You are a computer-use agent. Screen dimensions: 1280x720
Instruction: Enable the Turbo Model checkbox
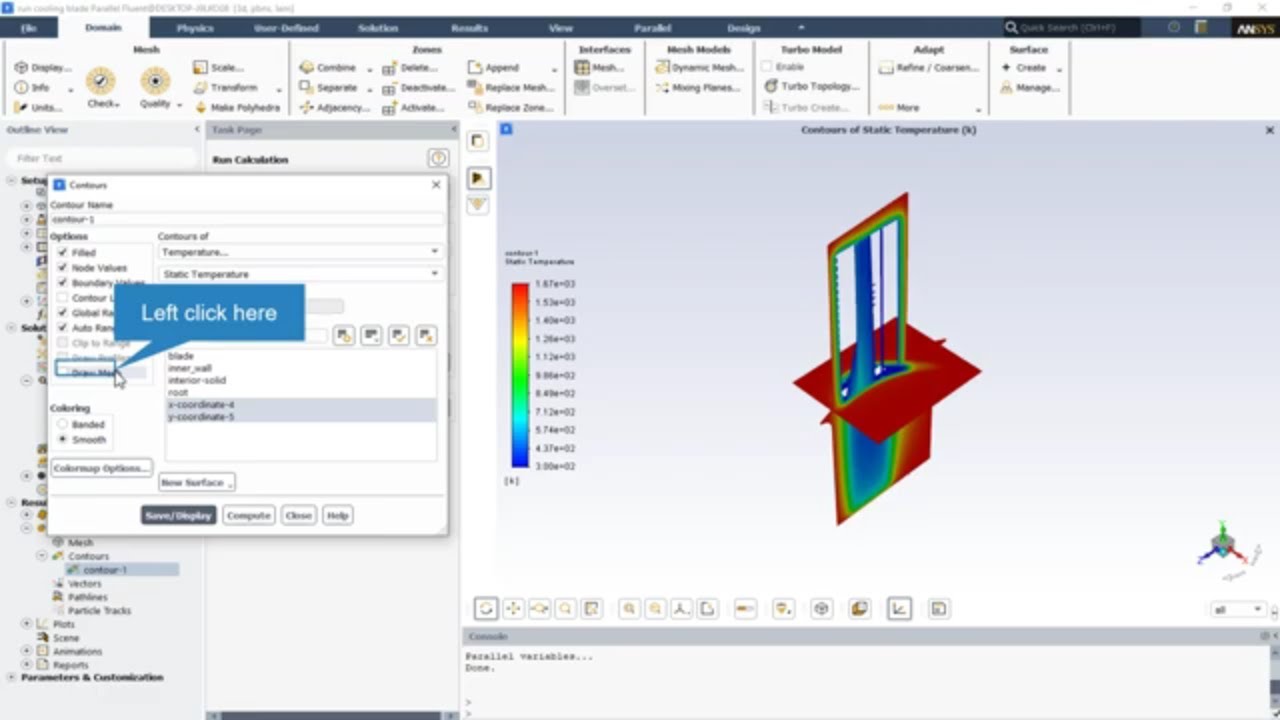(769, 67)
